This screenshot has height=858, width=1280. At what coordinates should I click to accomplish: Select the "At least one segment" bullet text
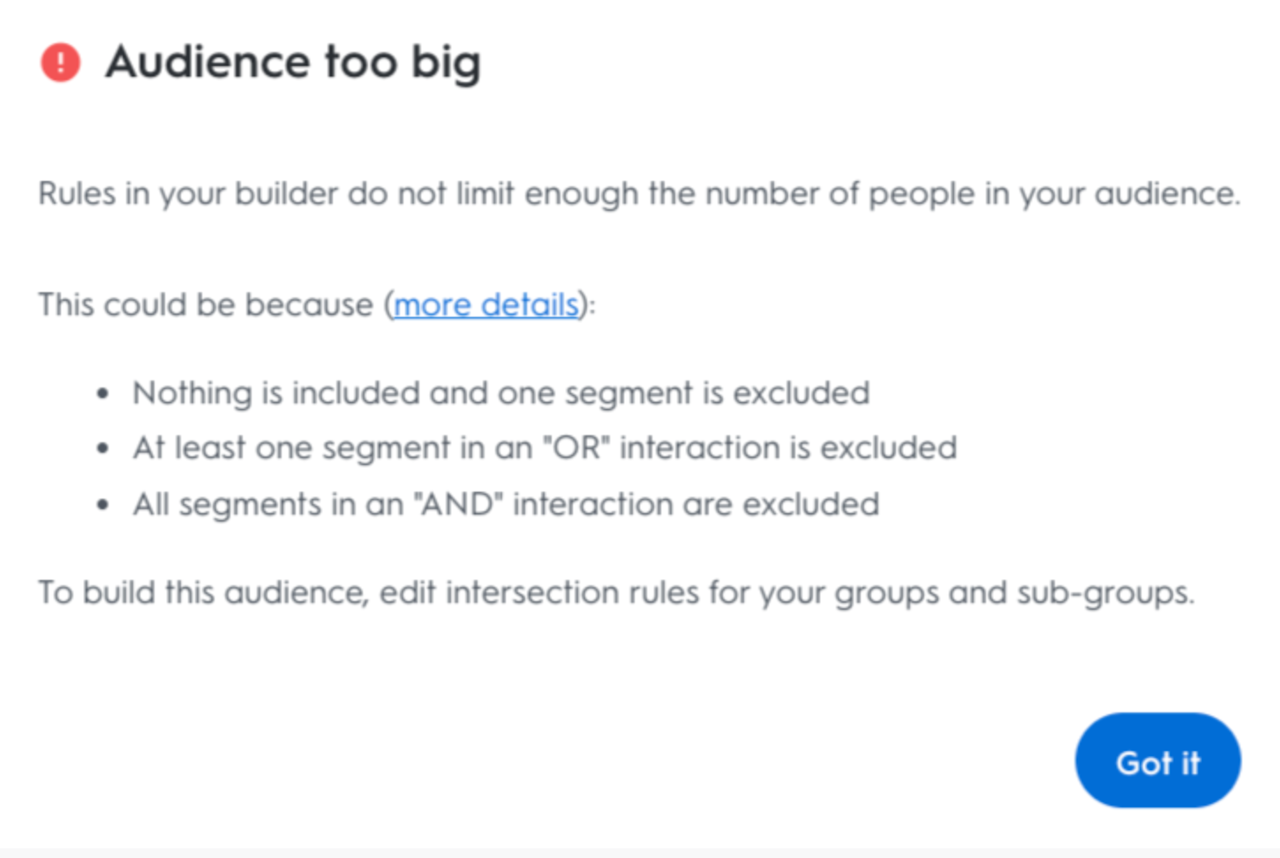click(x=544, y=447)
